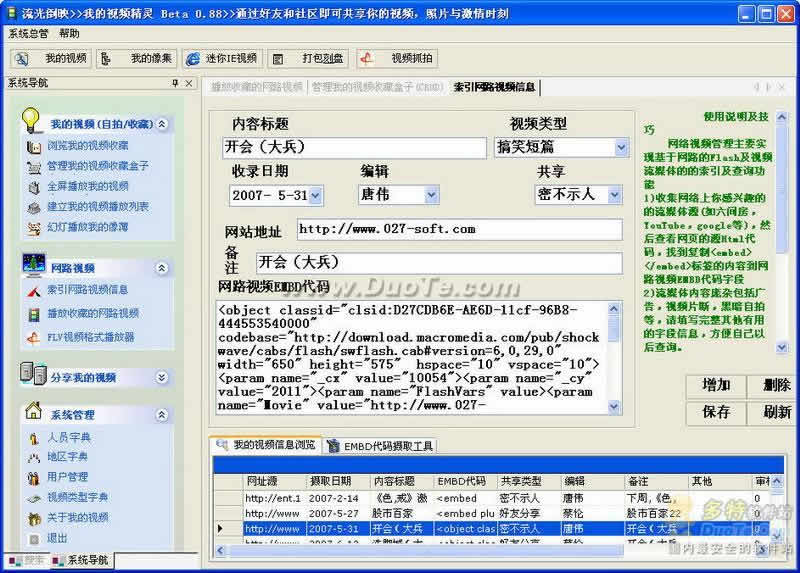
Task: Click the house icon of 系统管理 group
Action: 34,410
